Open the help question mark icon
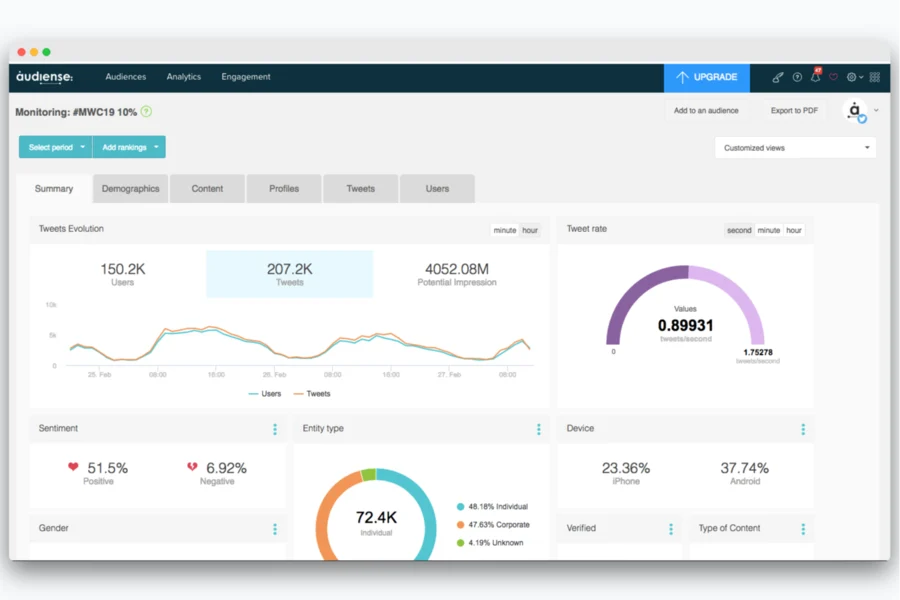 tap(797, 77)
